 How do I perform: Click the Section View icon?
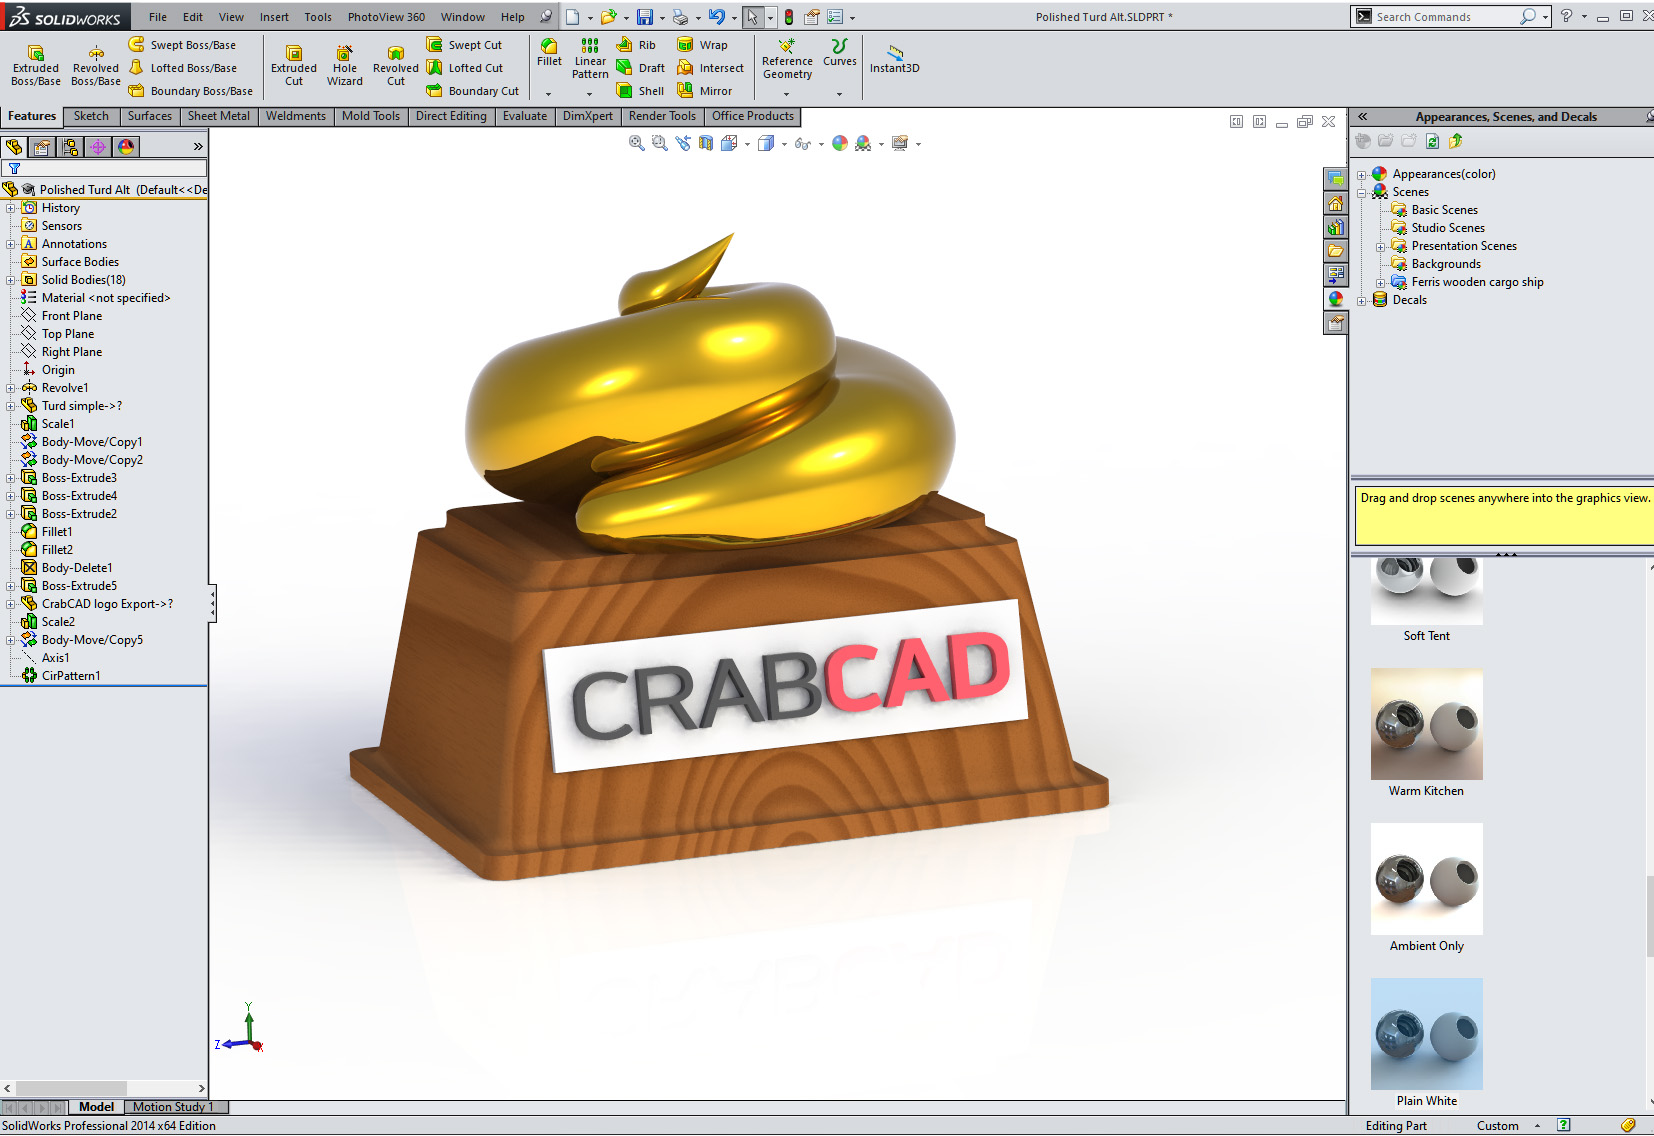(x=706, y=143)
